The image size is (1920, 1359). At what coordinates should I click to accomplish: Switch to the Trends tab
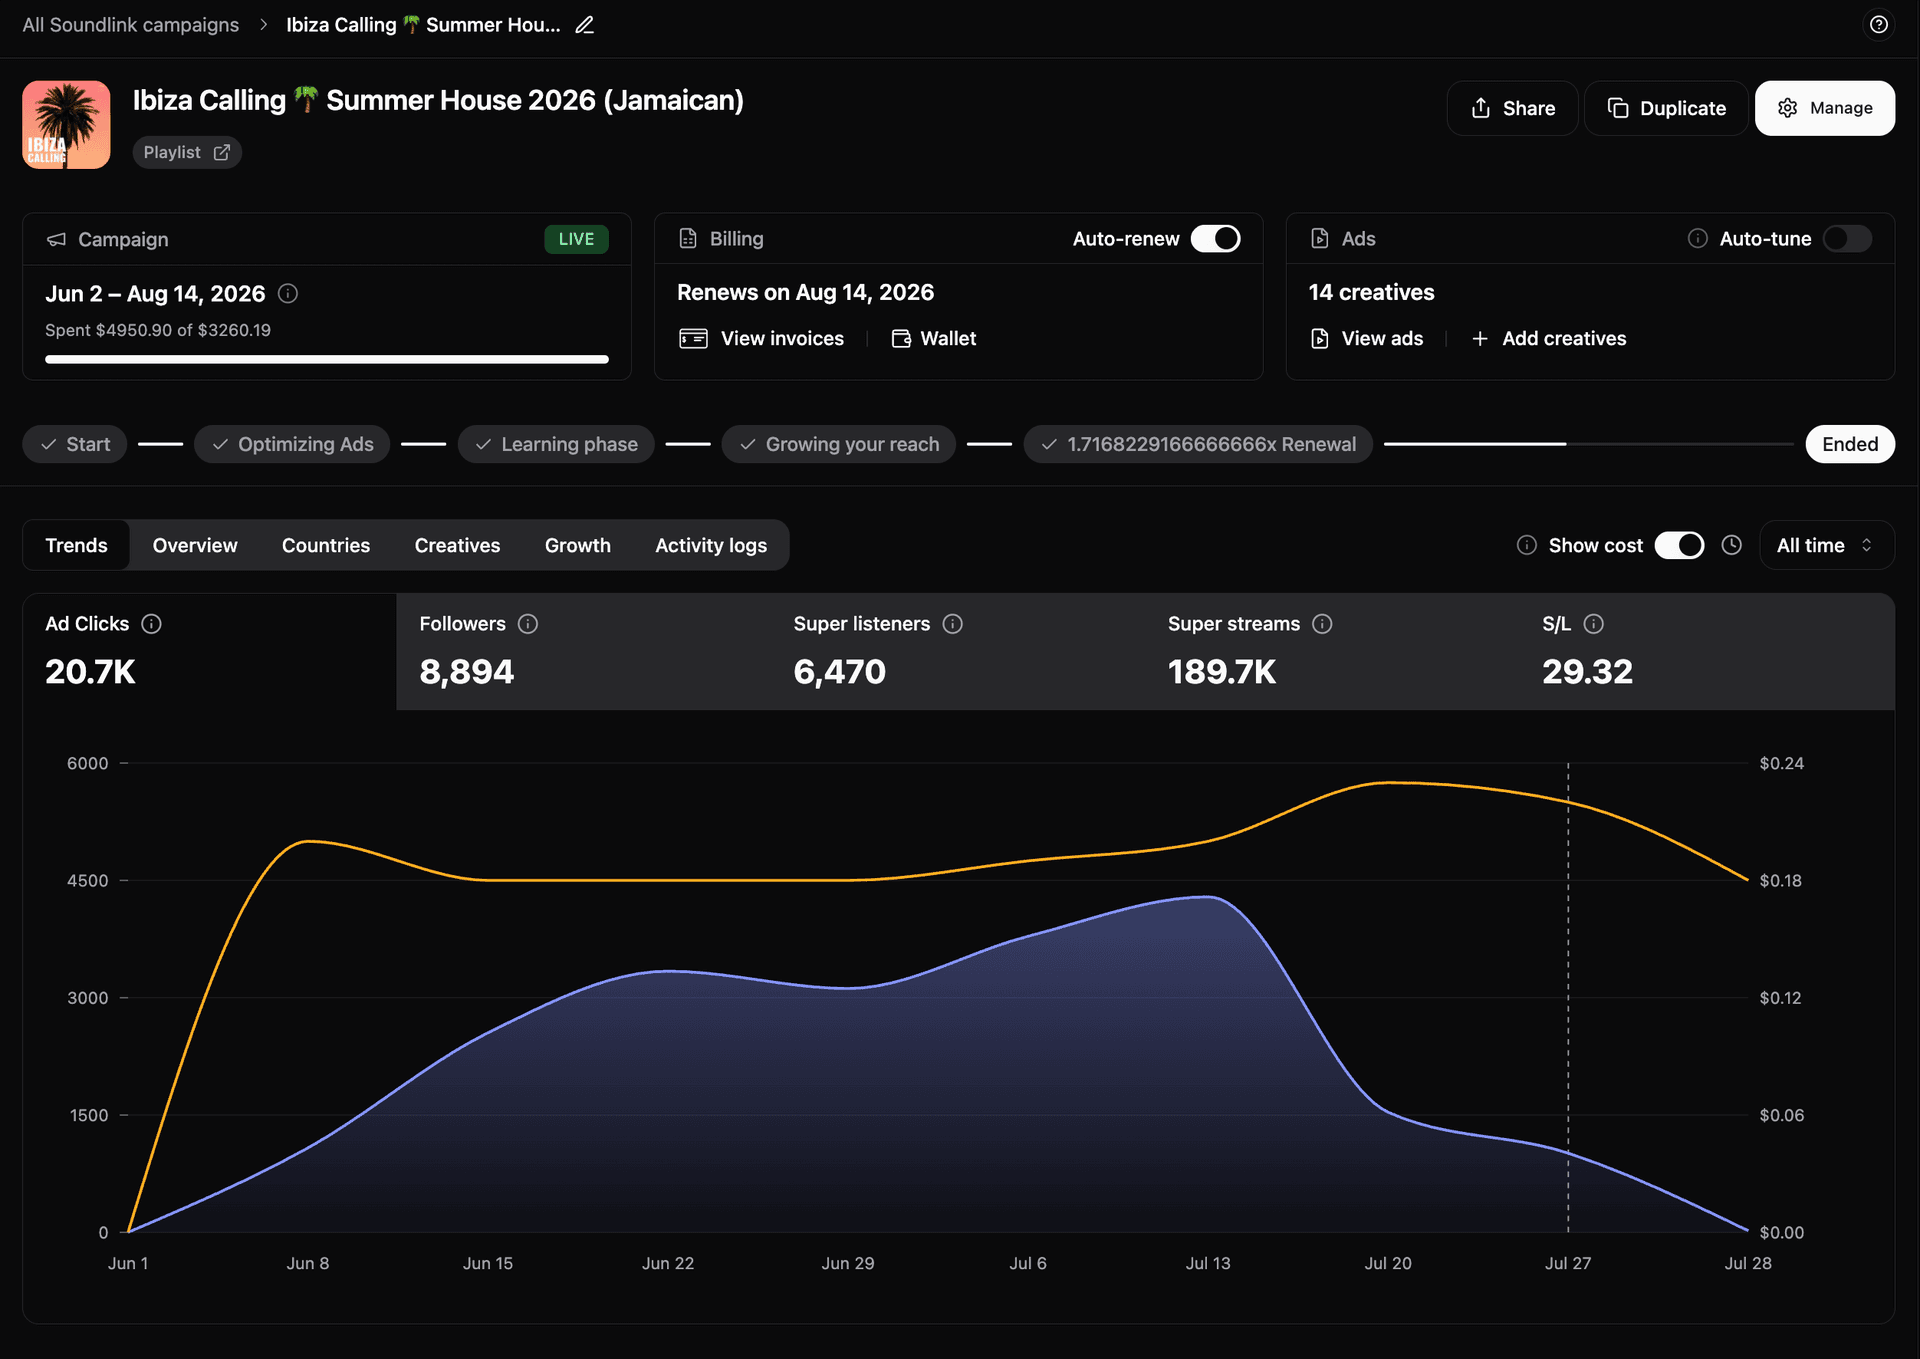[x=76, y=545]
